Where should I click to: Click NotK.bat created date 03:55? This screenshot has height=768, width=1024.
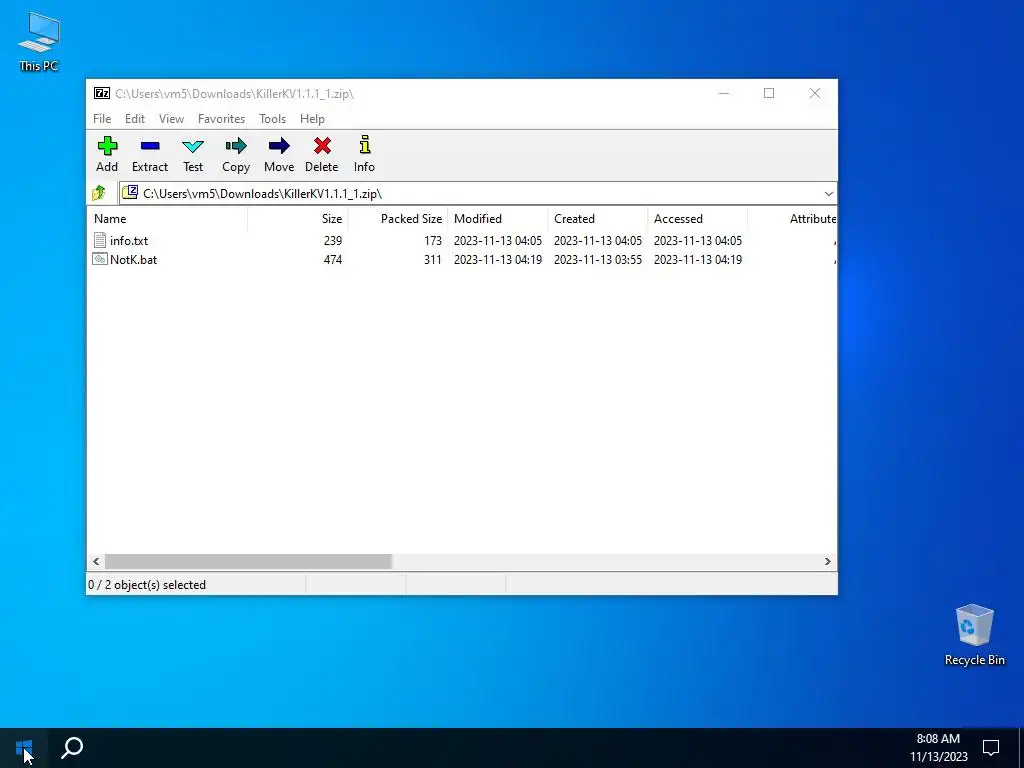[x=598, y=259]
